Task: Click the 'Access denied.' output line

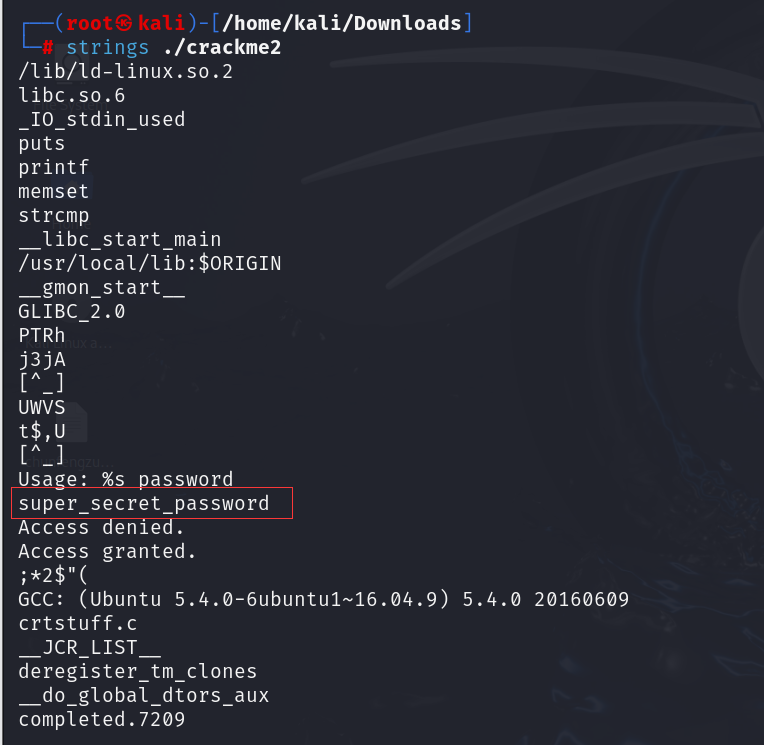Action: pos(101,527)
